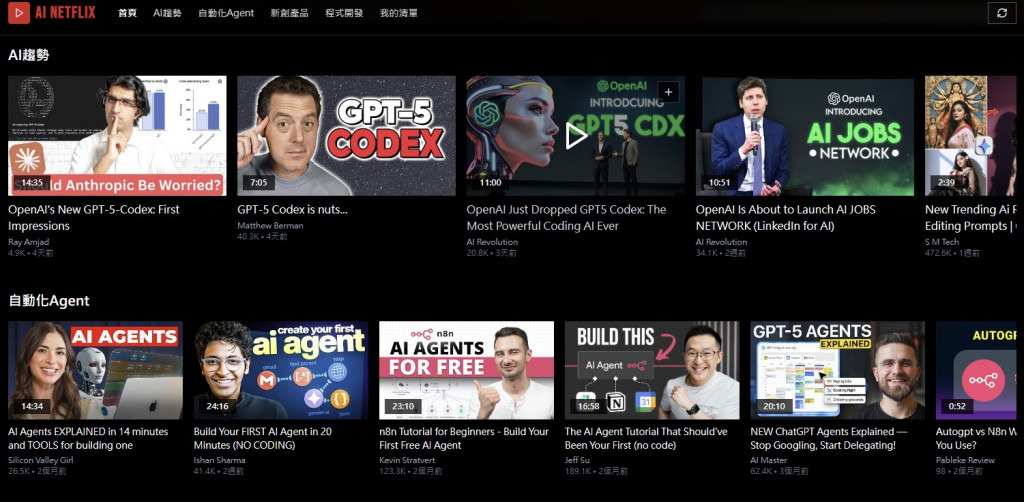Click channel name Kevin Stratvert
The width and height of the screenshot is (1024, 502).
pos(407,460)
